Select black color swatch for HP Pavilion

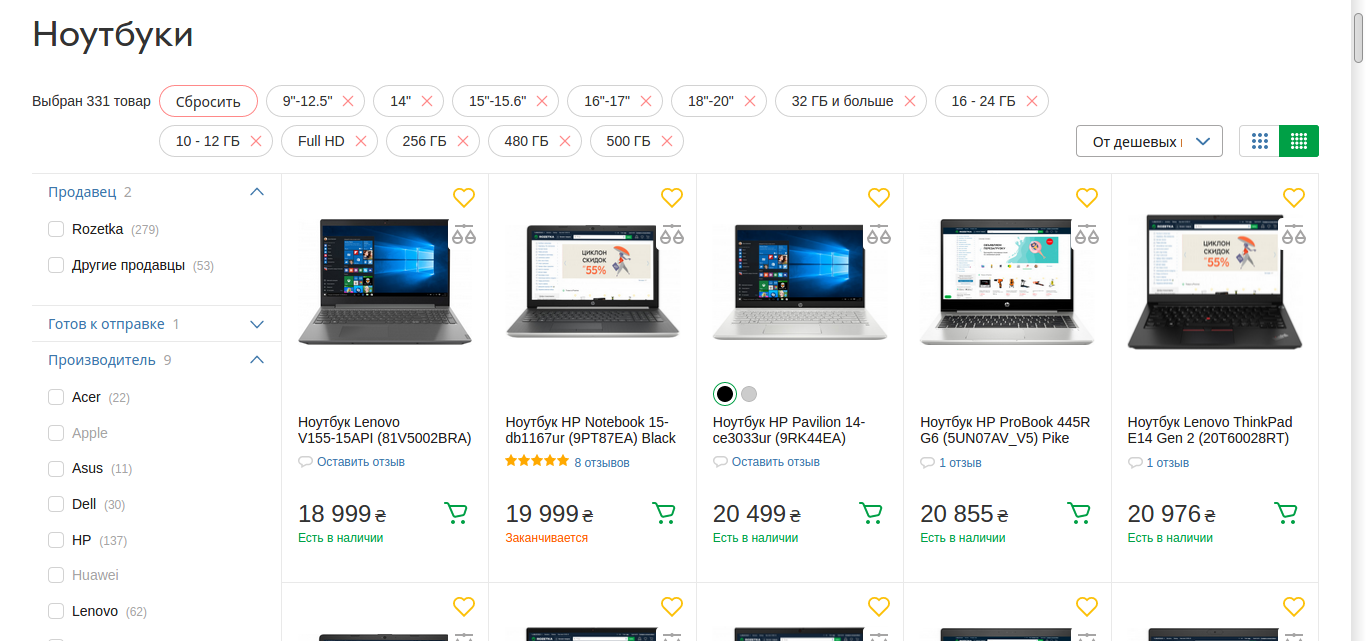point(725,394)
